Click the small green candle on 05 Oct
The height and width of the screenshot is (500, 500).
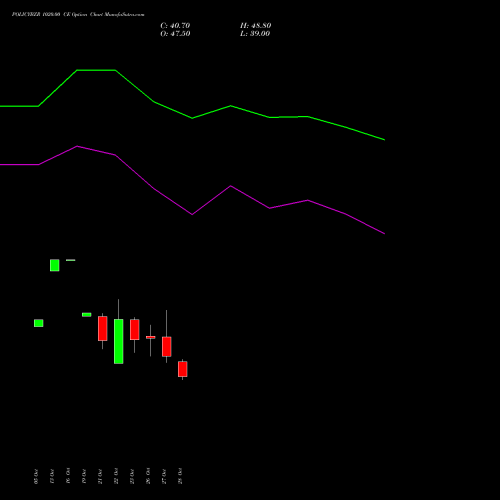click(39, 323)
